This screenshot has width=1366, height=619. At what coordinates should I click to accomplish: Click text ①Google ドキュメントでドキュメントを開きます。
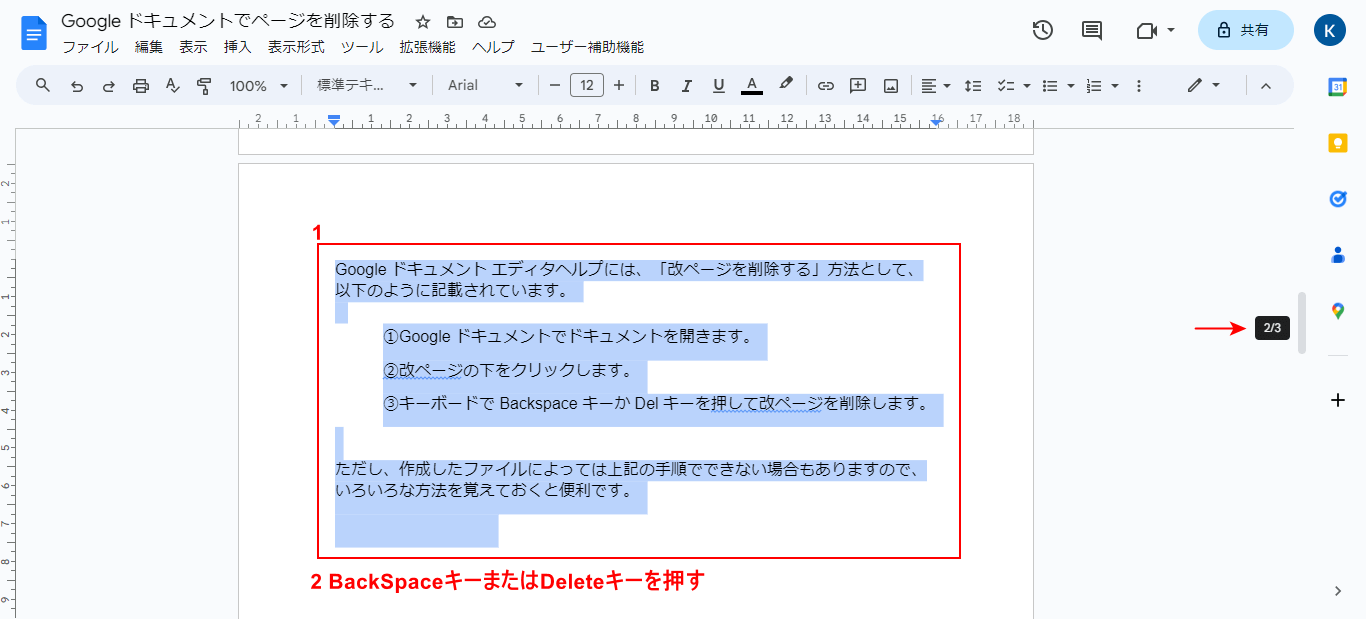(x=569, y=336)
